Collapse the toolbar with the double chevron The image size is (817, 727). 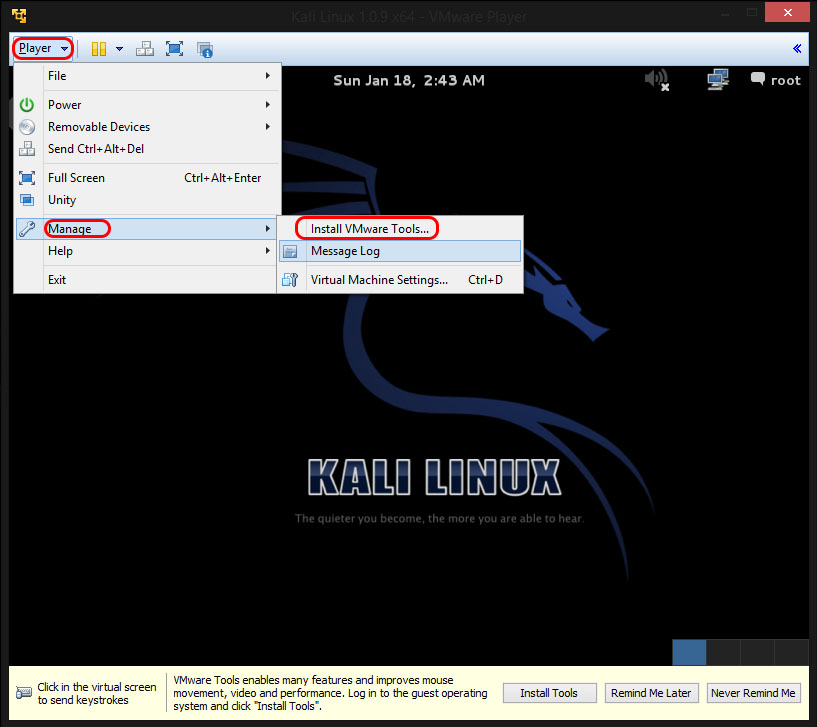click(x=797, y=48)
